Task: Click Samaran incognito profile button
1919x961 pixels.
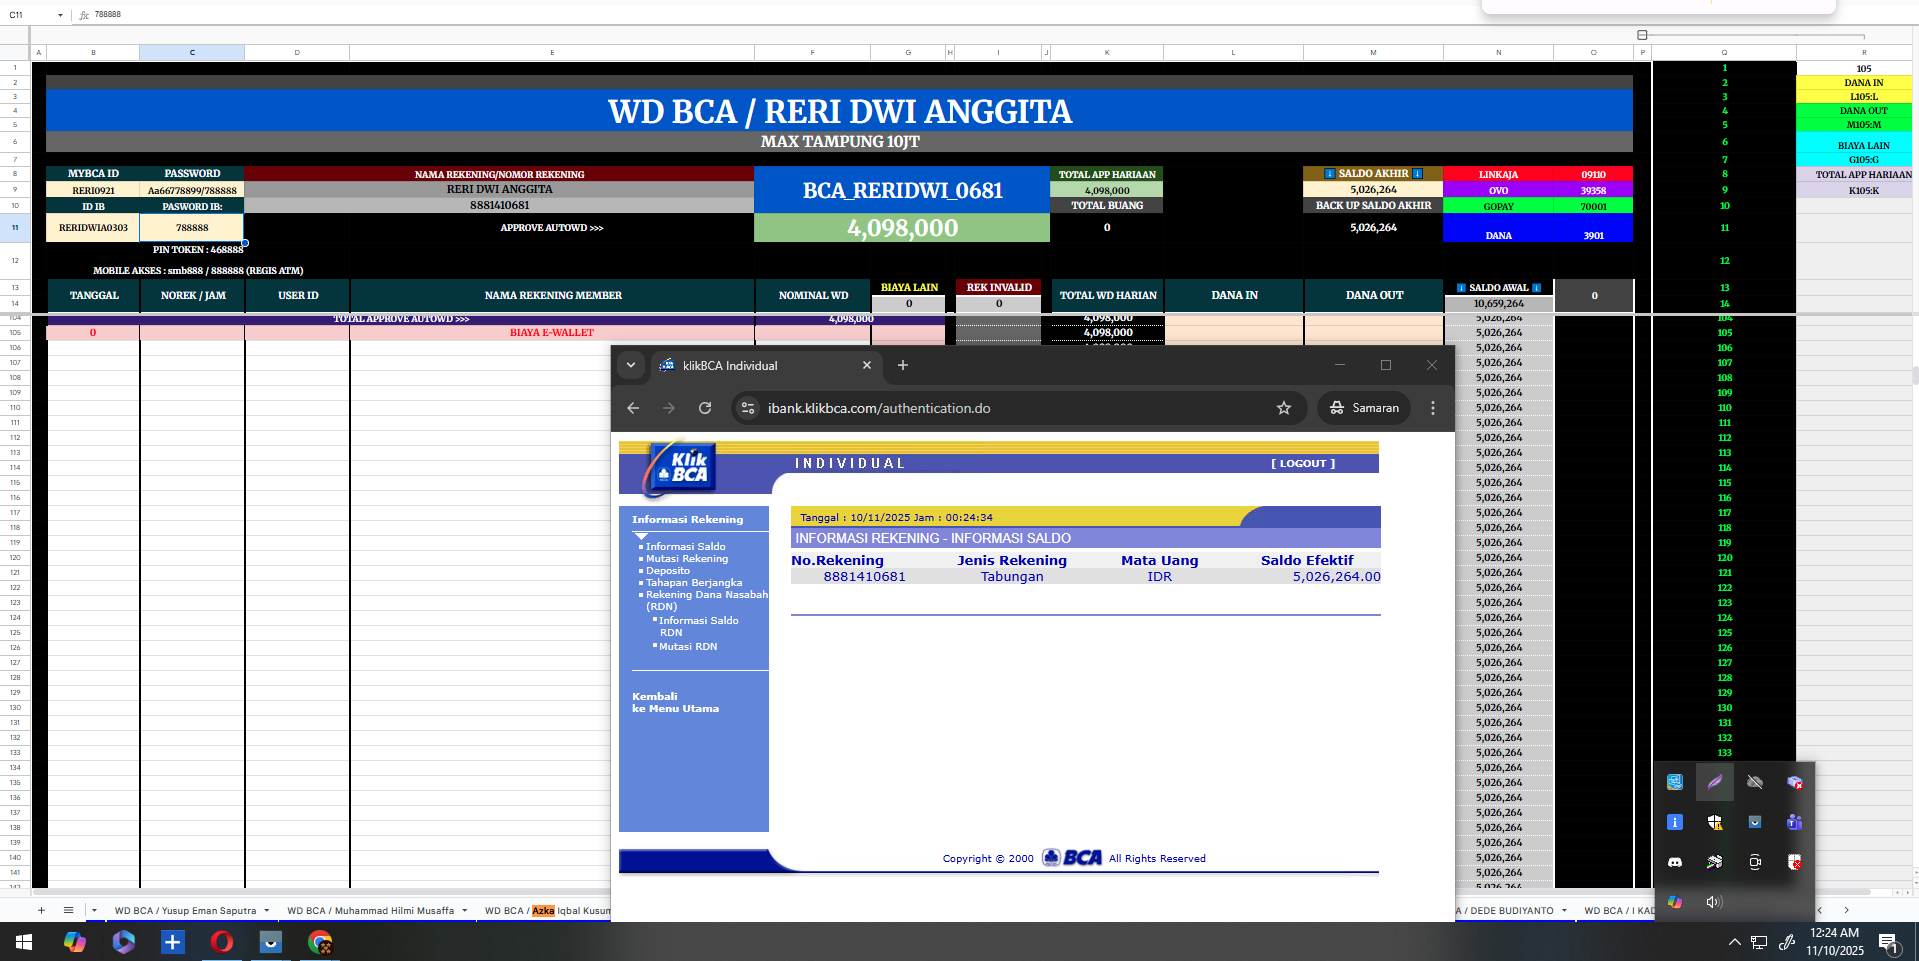Action: [1364, 408]
